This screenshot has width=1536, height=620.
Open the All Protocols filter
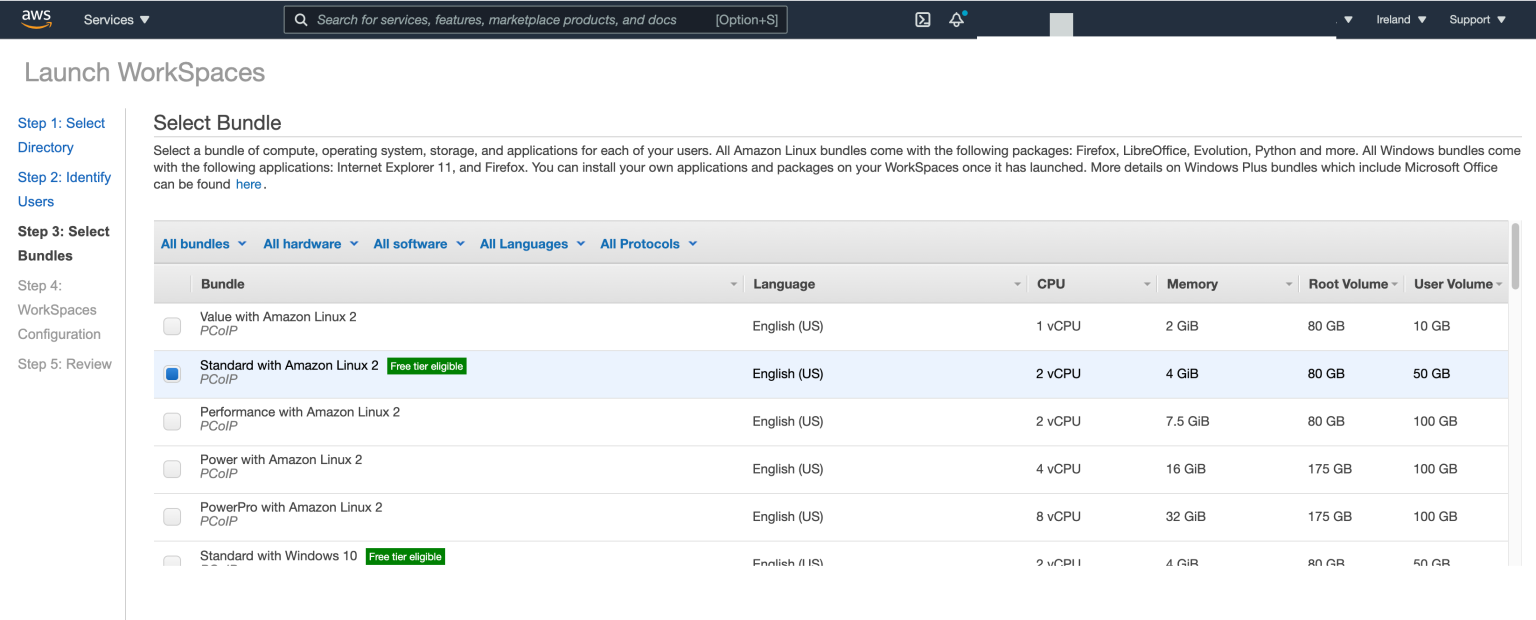tap(649, 244)
